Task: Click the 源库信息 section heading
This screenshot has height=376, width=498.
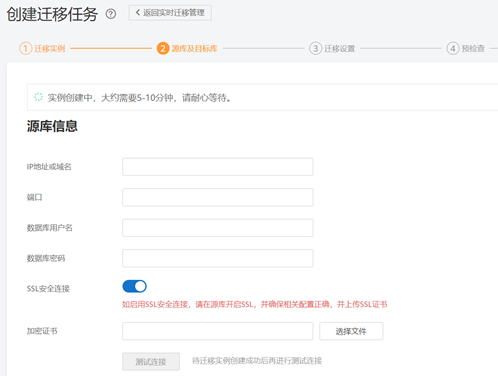Action: point(52,126)
